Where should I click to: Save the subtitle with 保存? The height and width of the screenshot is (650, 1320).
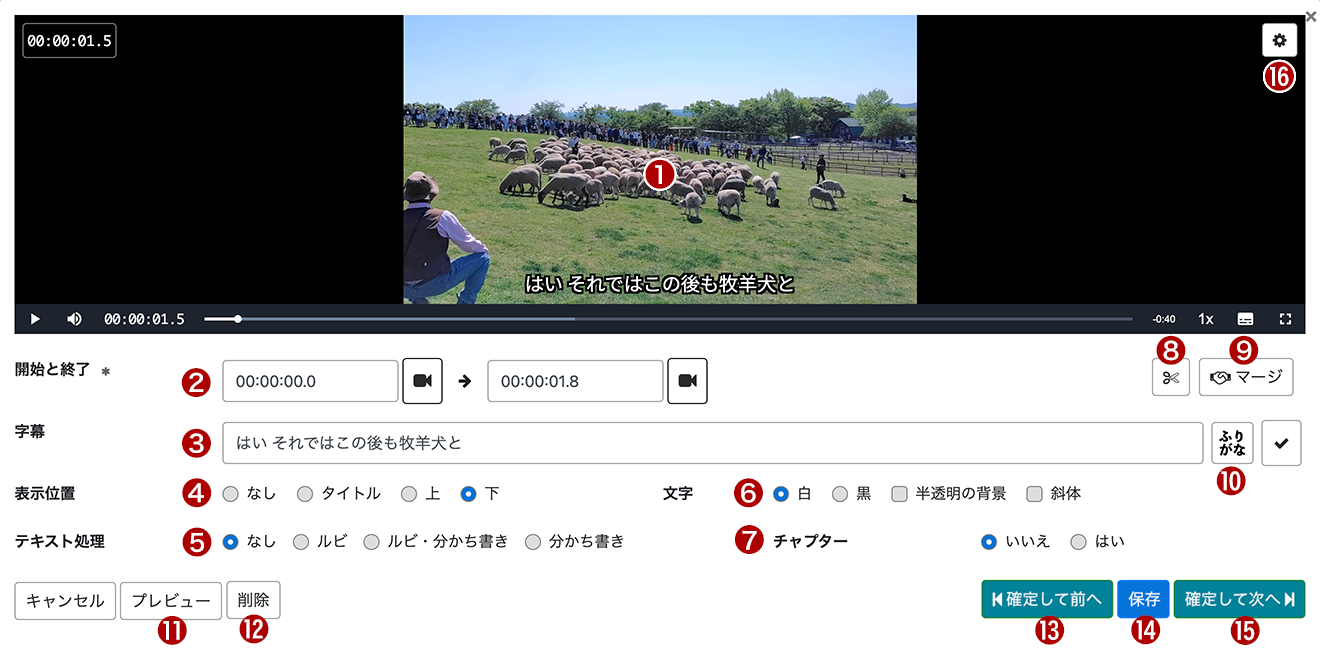coord(1143,598)
